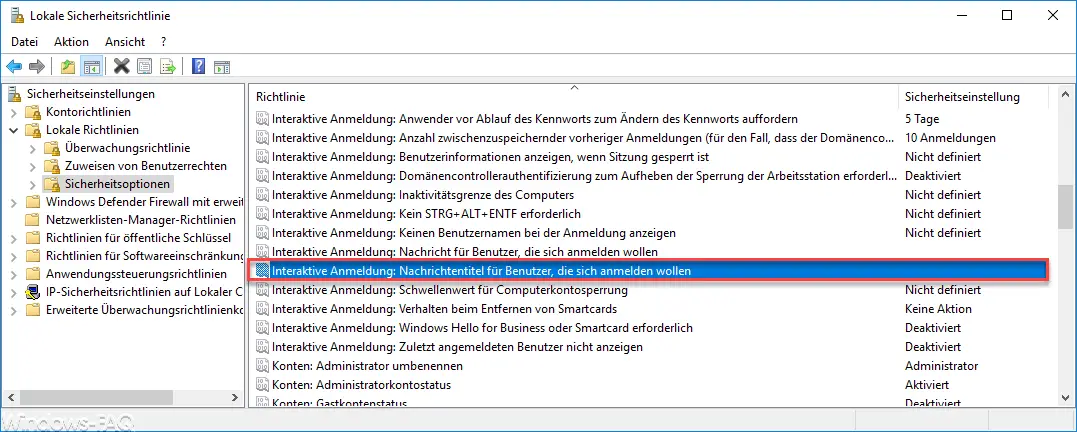
Task: Expand Richtlinien für öffentliche Schlüssel
Action: [14, 238]
